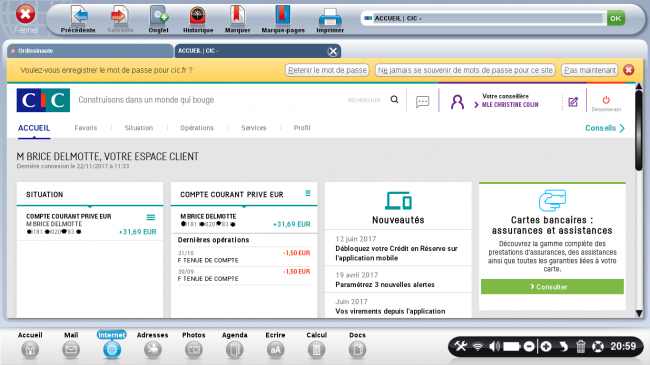This screenshot has height=365, width=650.
Task: Open the SITUATION account hamburger menu
Action: [x=151, y=217]
